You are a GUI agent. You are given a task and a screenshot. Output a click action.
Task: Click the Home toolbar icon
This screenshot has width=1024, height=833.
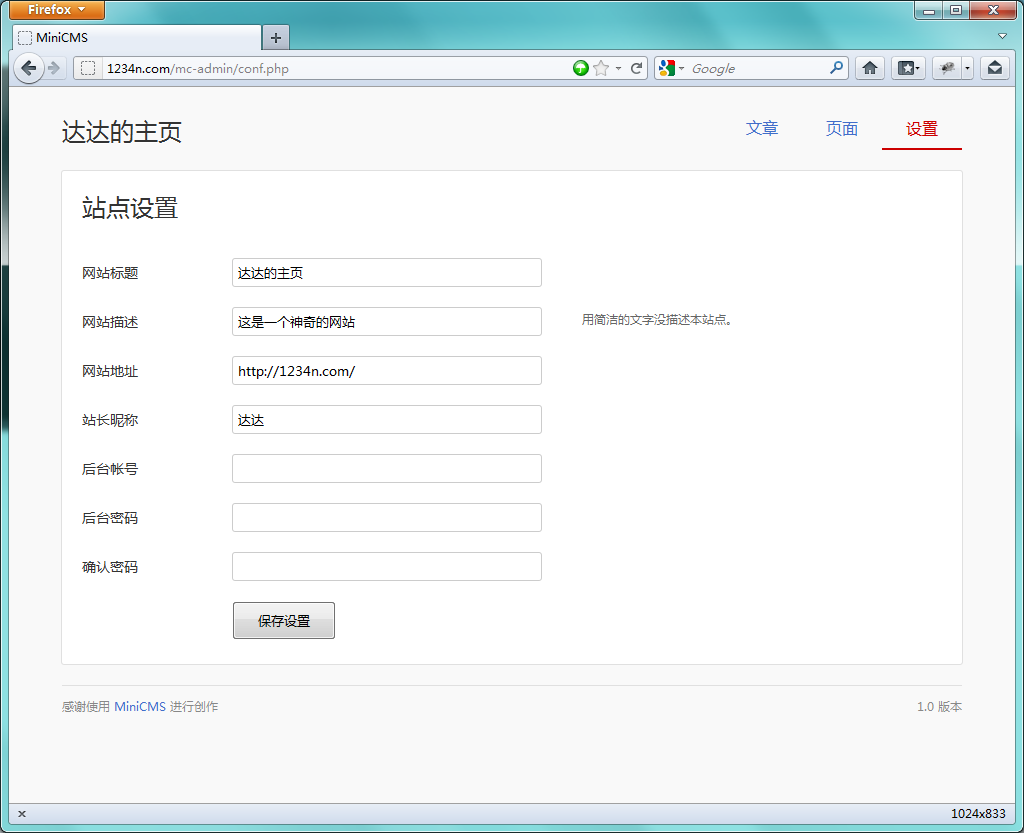pos(870,68)
